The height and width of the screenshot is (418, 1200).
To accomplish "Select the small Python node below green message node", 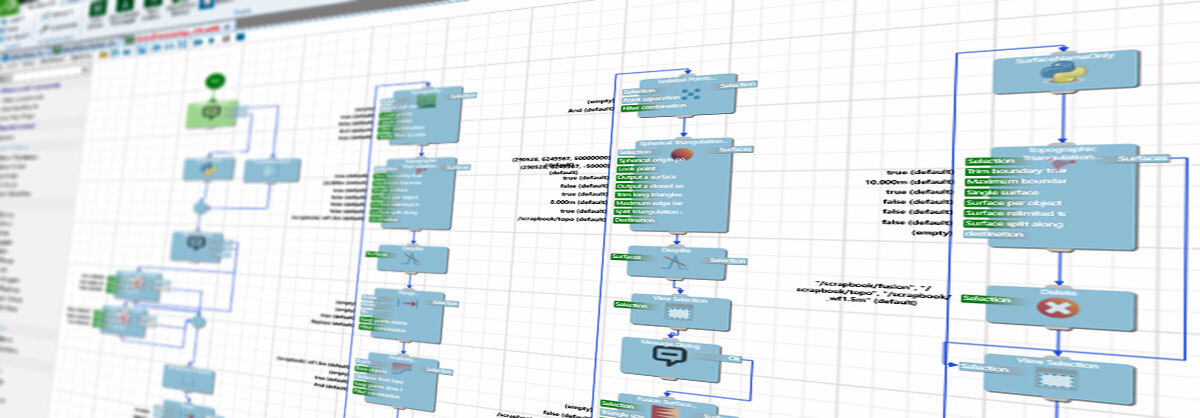I will tap(208, 170).
